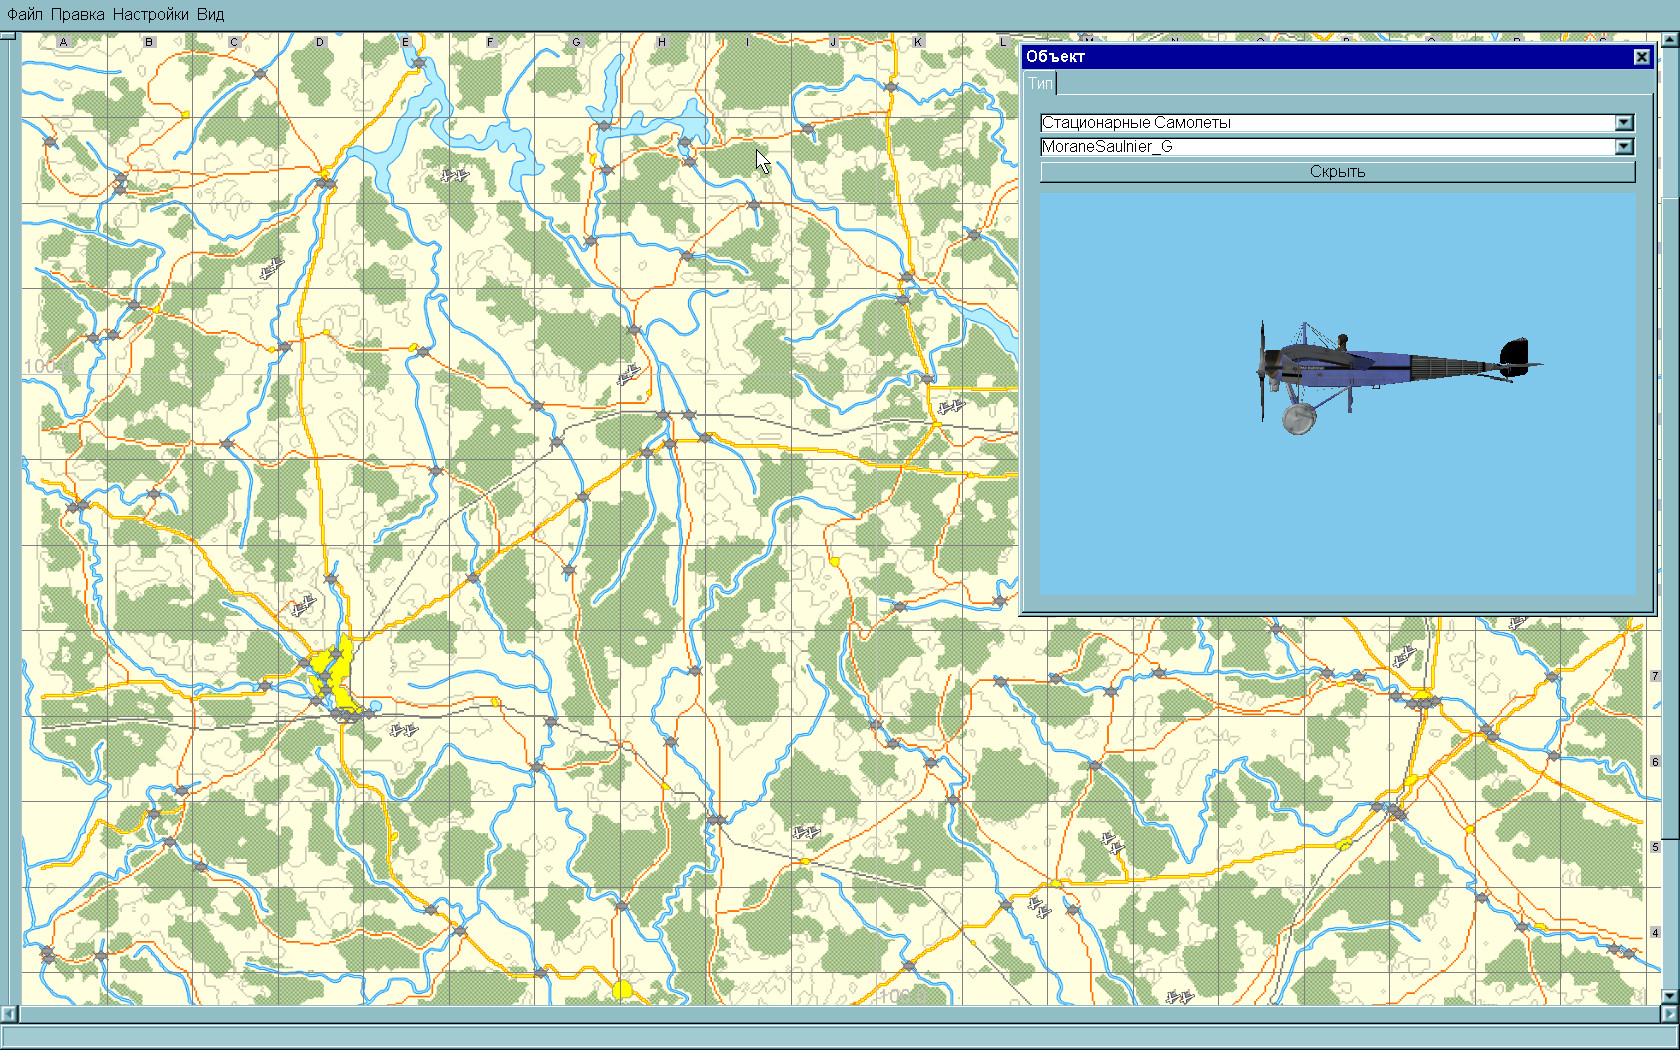Image resolution: width=1680 pixels, height=1050 pixels.
Task: Click the horizontal scrollbar right arrow
Action: click(x=1670, y=1014)
